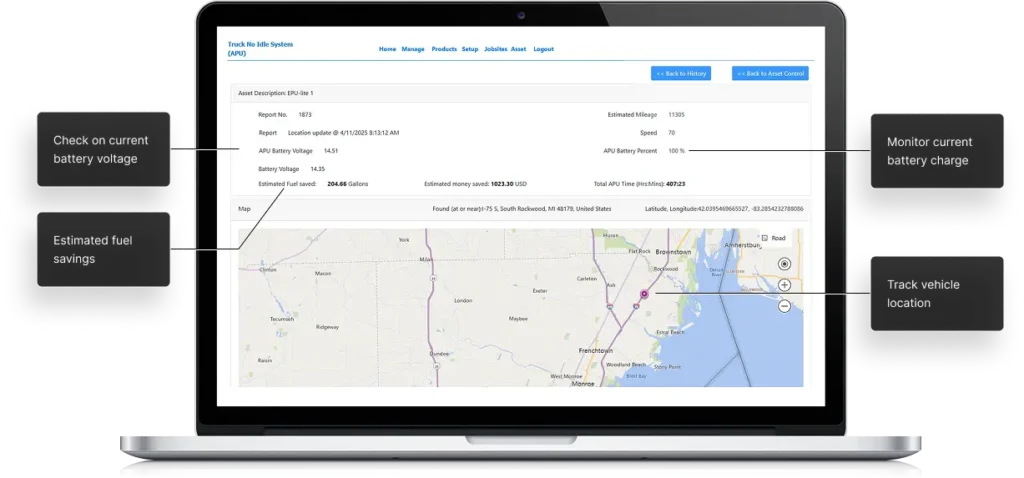Image resolution: width=1024 pixels, height=478 pixels.
Task: Click the Back to History button
Action: click(x=680, y=73)
